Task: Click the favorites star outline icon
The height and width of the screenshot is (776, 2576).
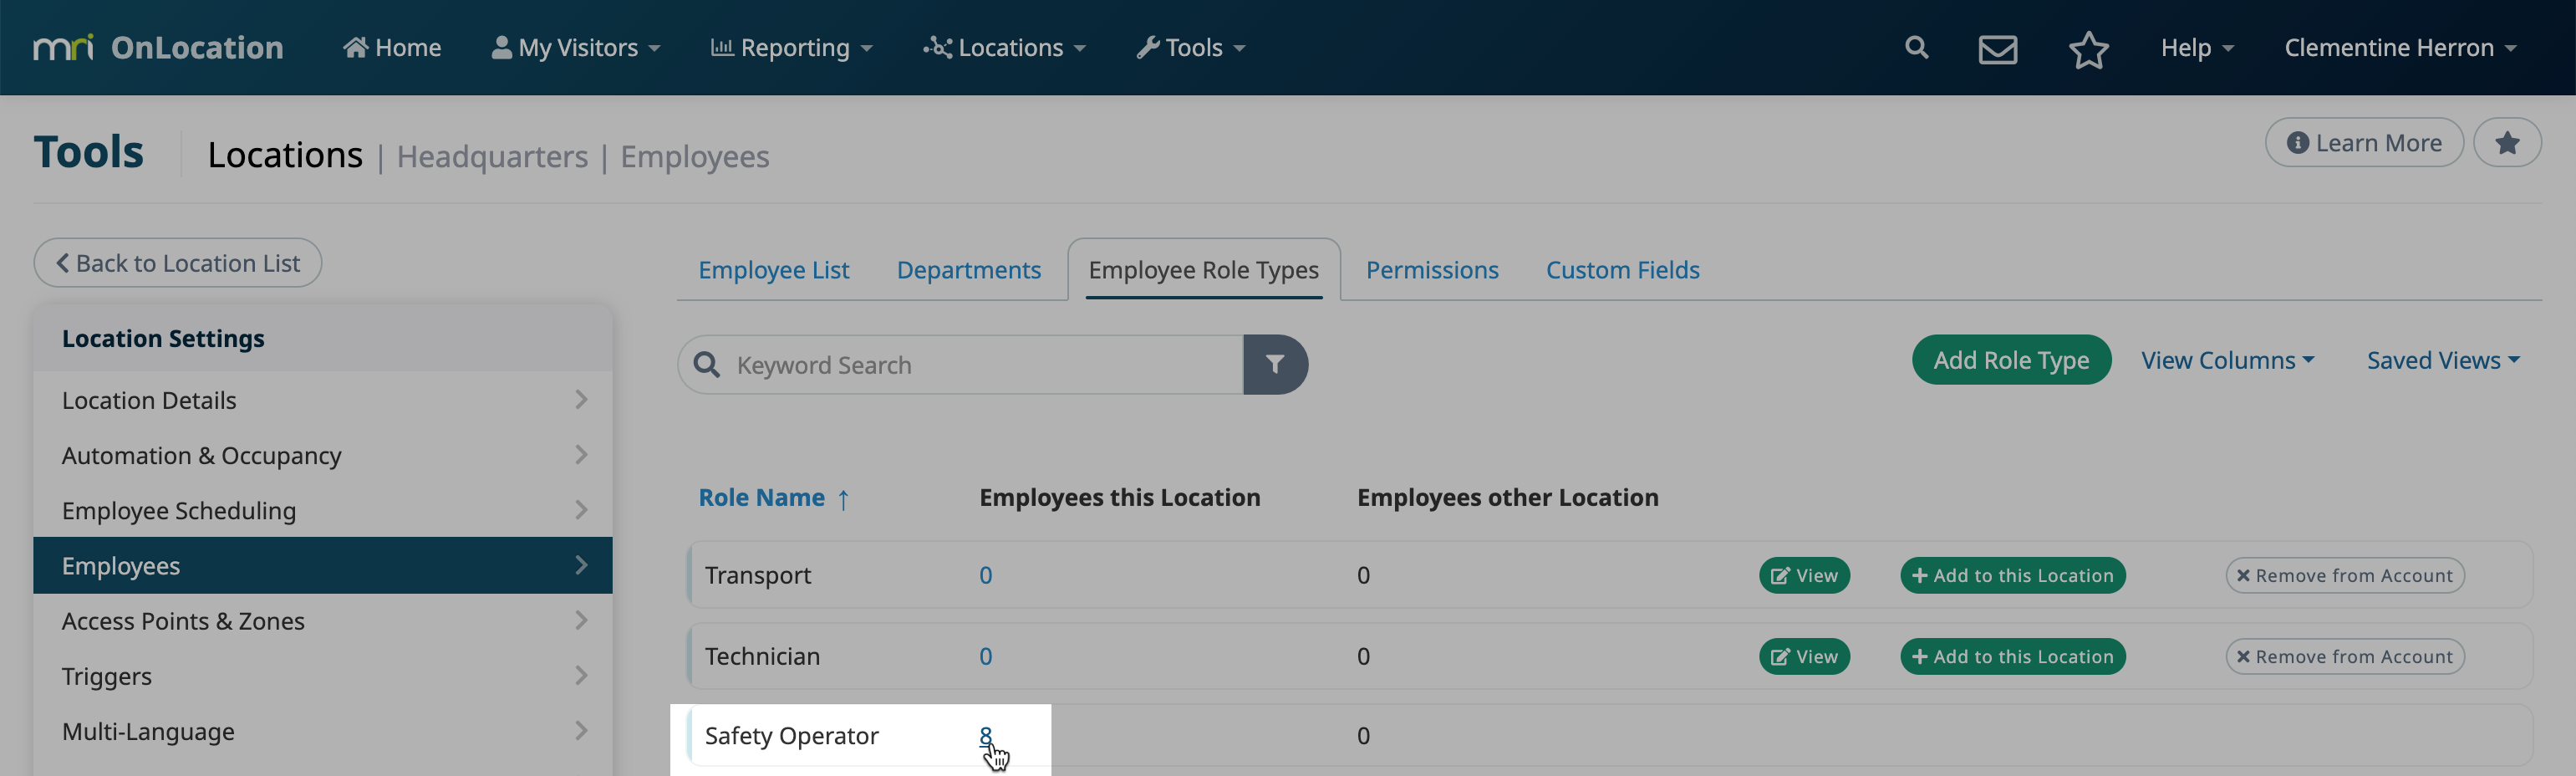Action: point(2088,49)
